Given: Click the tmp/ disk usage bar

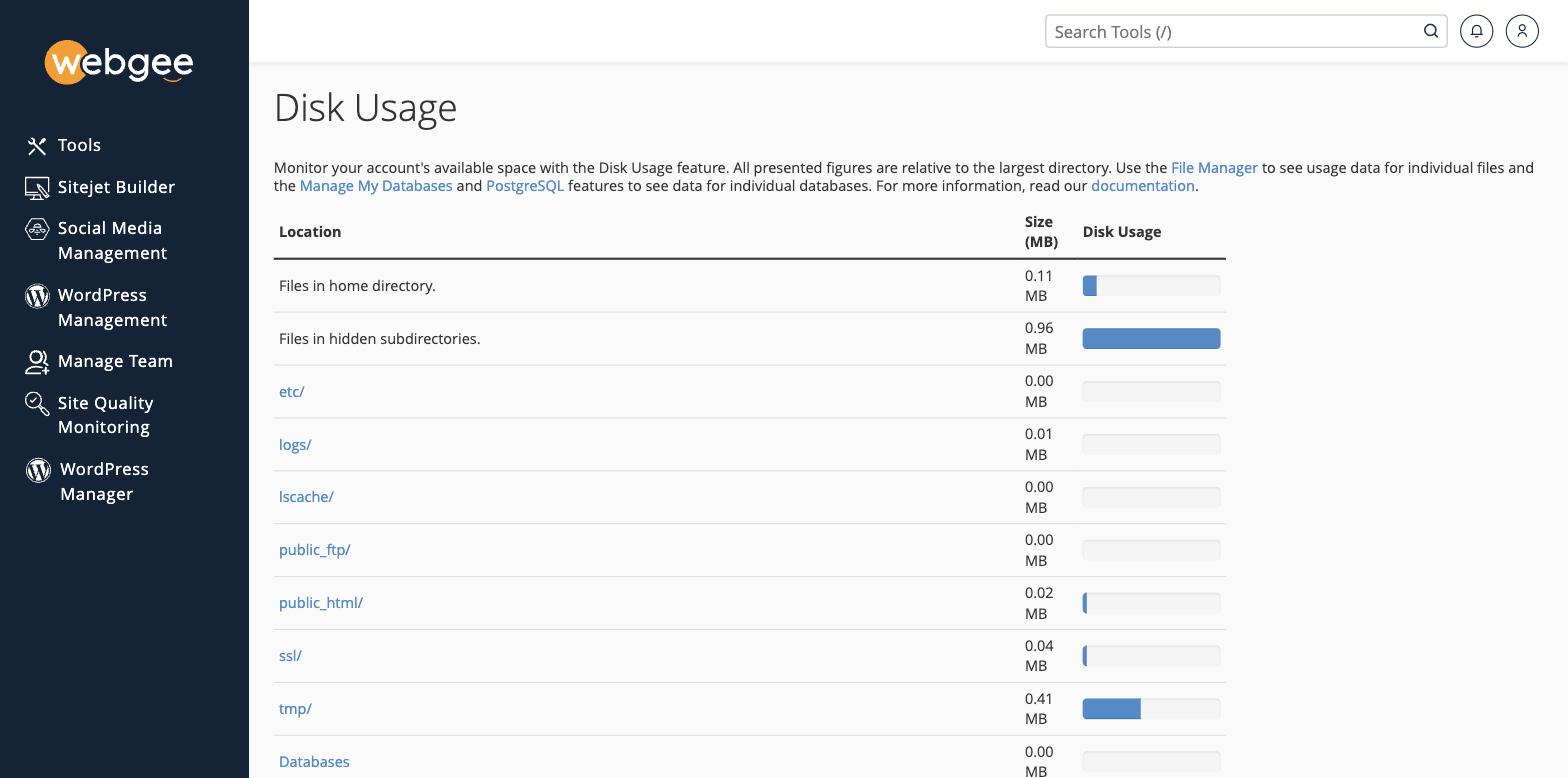Looking at the screenshot, I should (x=1151, y=709).
